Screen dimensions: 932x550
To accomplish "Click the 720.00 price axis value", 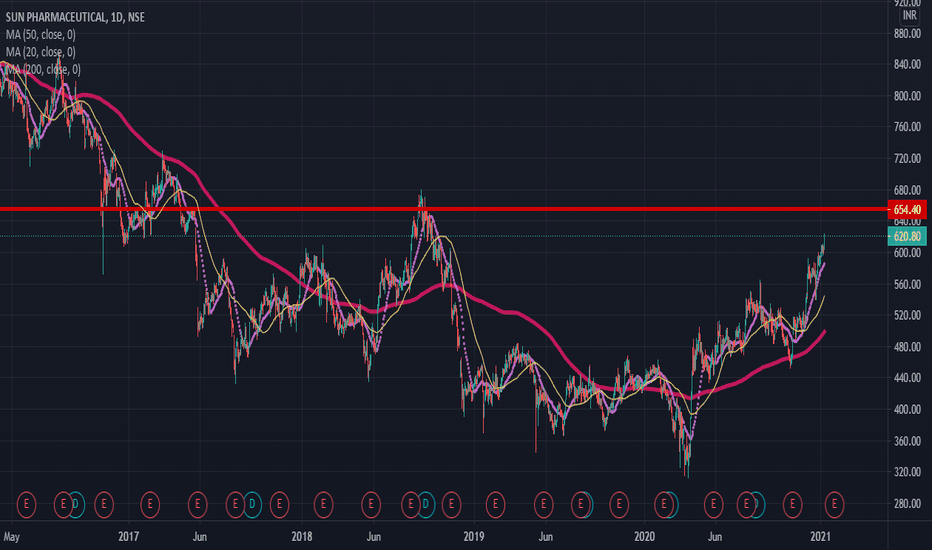I will [x=907, y=159].
